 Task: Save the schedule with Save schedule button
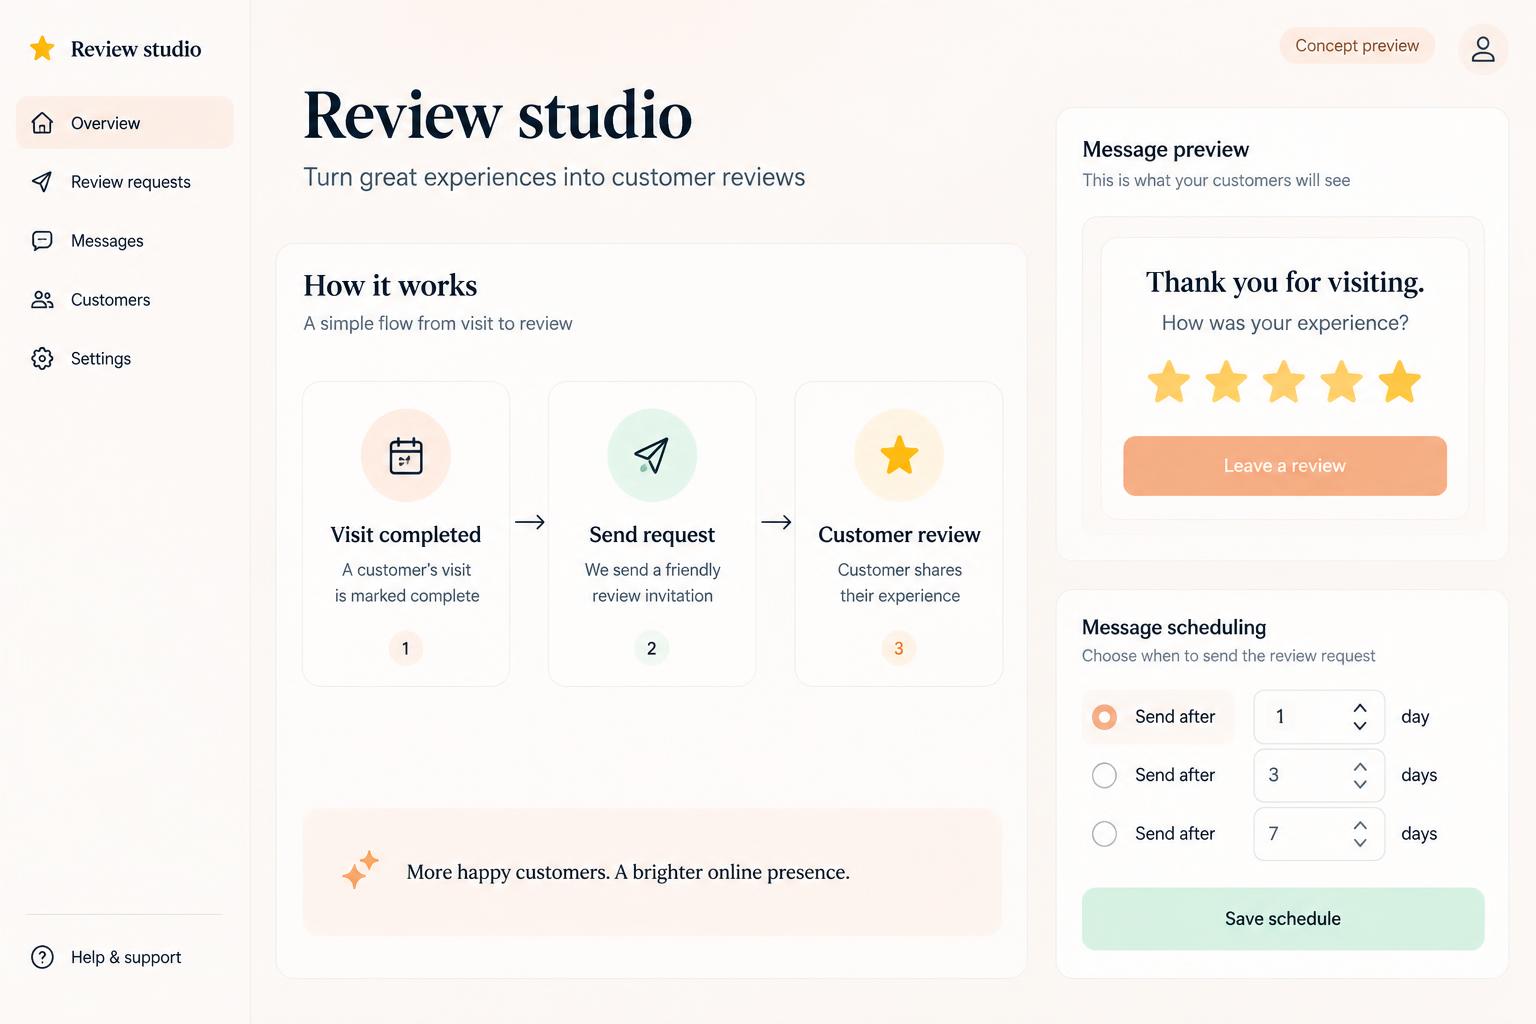[1283, 919]
